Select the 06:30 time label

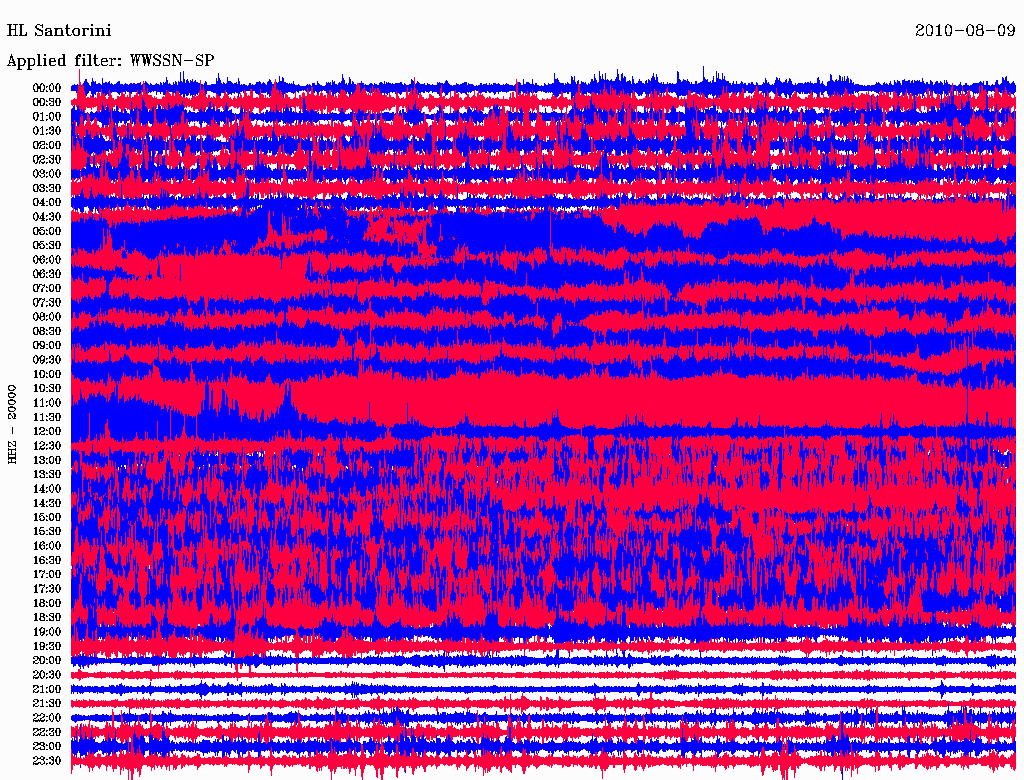coord(46,274)
